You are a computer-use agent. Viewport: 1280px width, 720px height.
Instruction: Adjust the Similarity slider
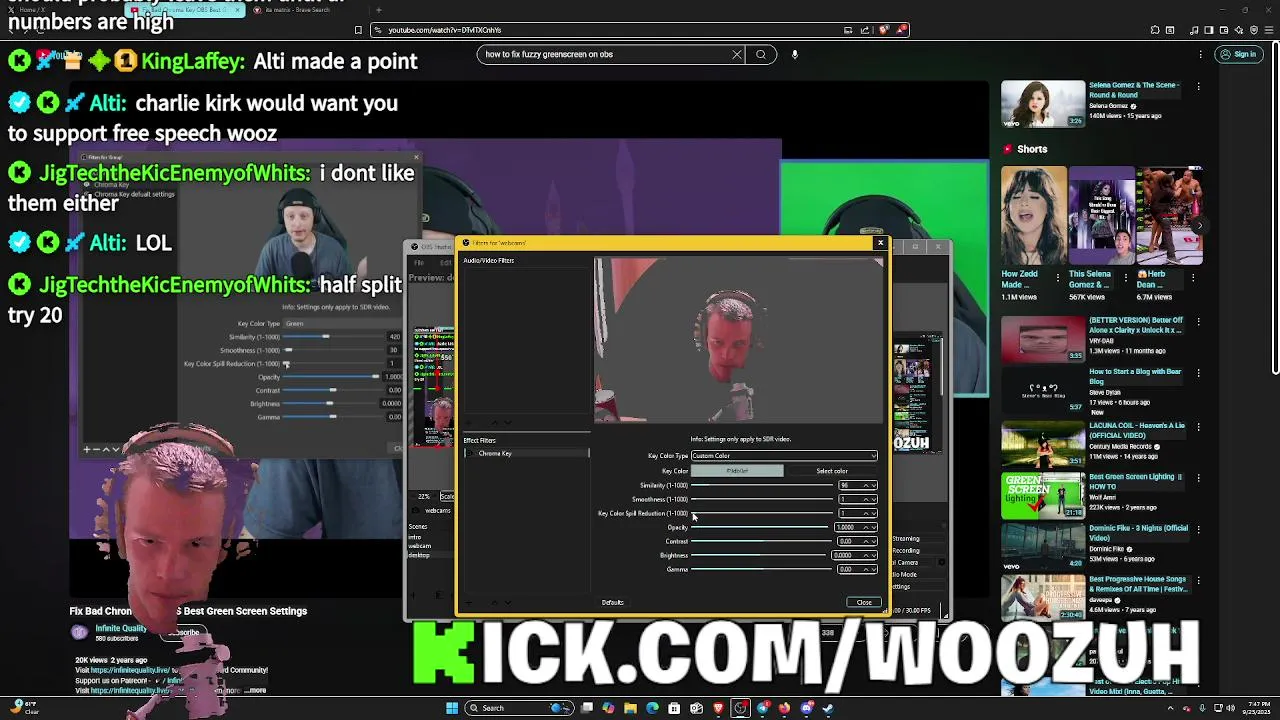pyautogui.click(x=762, y=485)
